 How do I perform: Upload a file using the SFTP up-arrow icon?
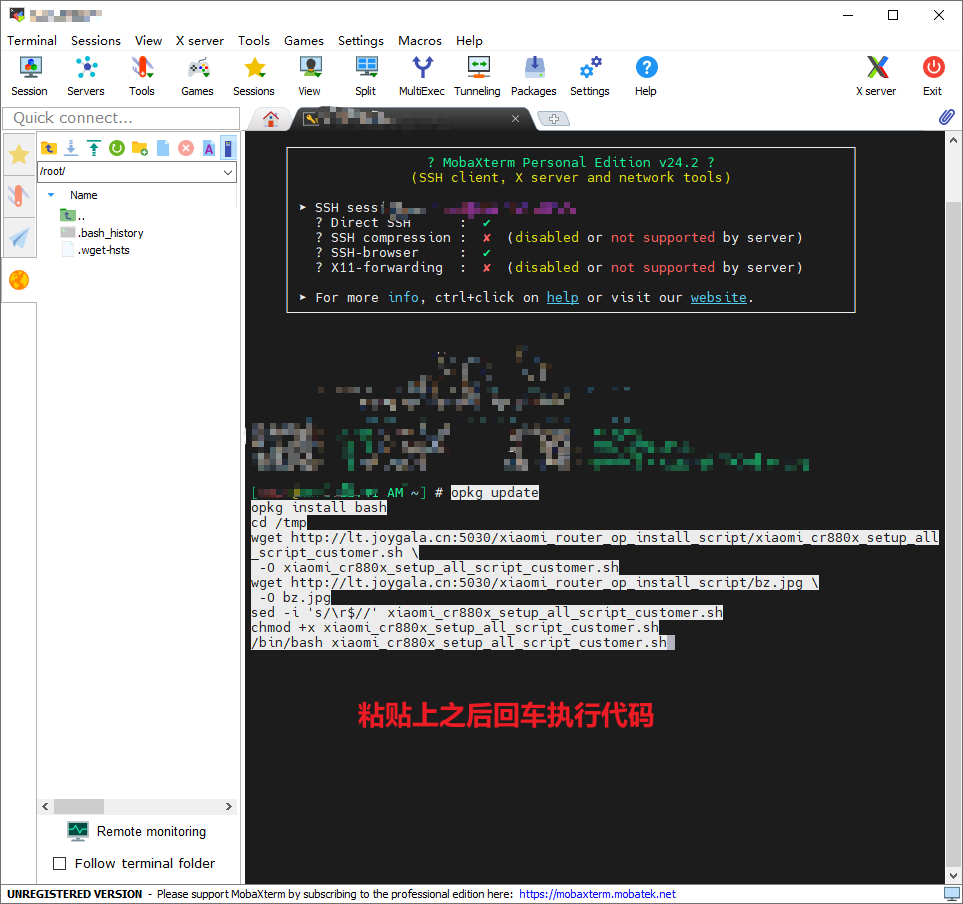point(94,148)
